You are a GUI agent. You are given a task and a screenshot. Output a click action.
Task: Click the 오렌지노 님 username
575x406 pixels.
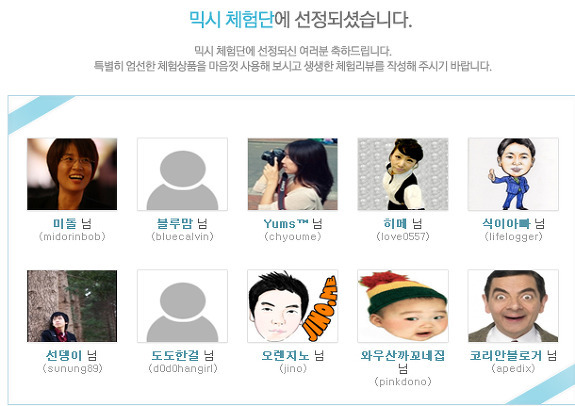click(x=293, y=355)
